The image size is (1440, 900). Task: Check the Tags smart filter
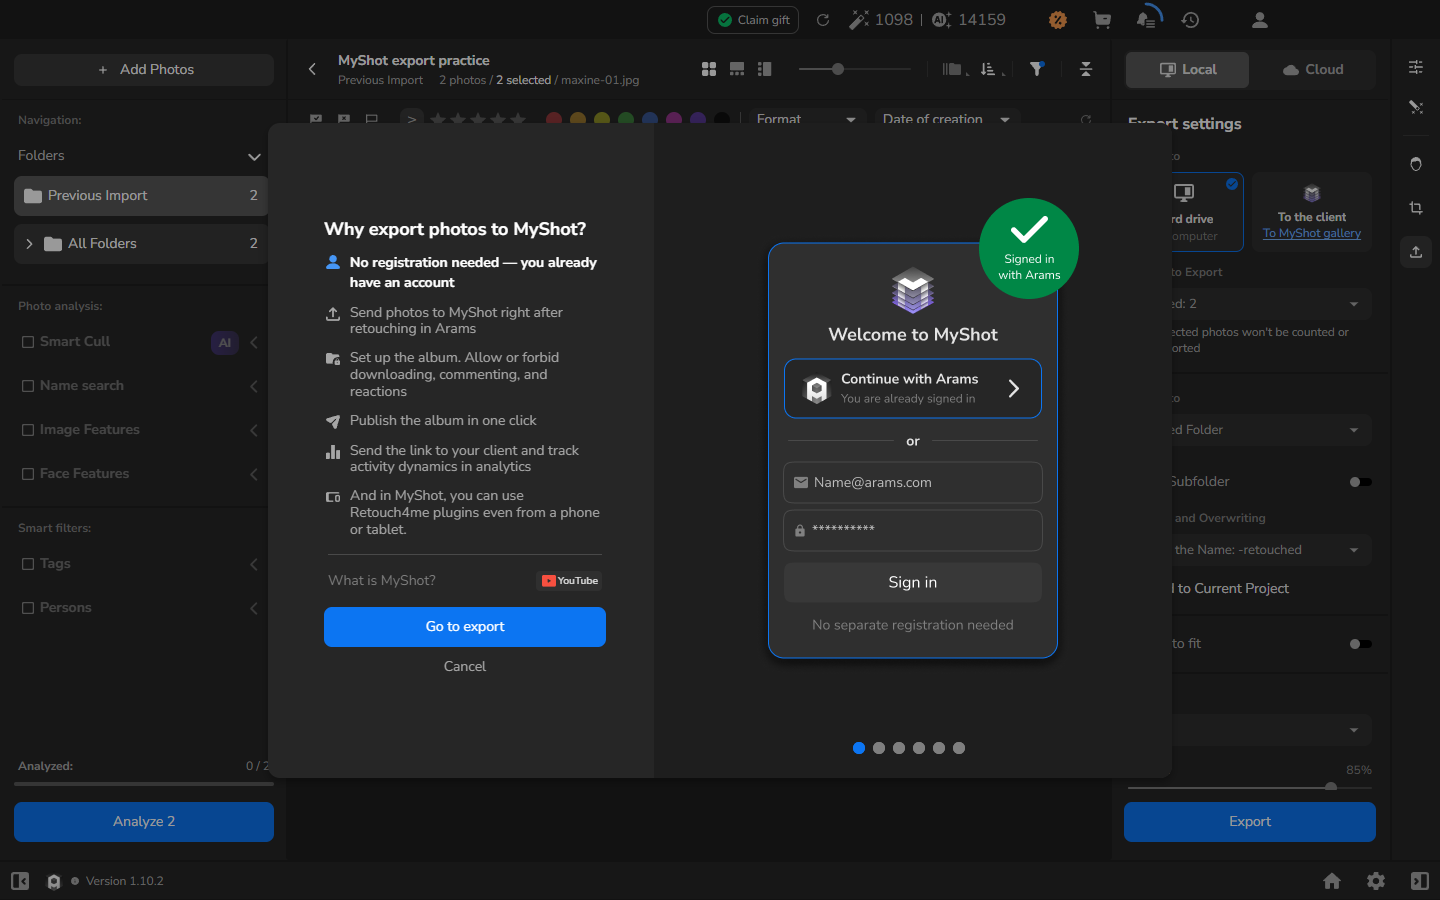pyautogui.click(x=28, y=564)
